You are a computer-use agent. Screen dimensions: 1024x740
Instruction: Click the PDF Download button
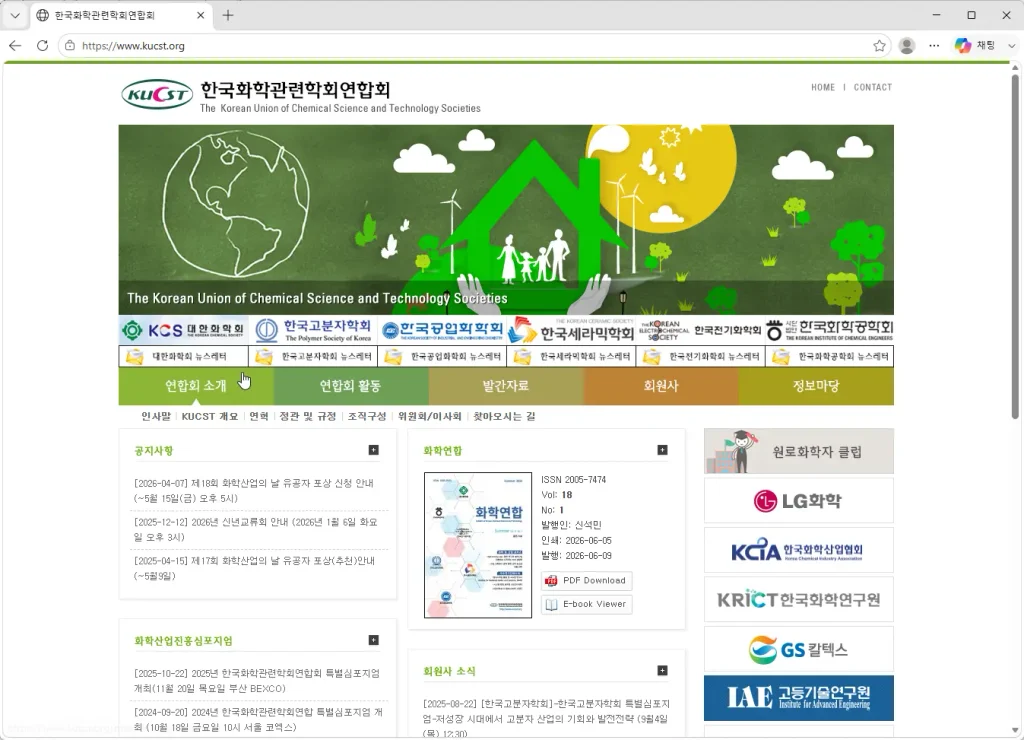(586, 581)
